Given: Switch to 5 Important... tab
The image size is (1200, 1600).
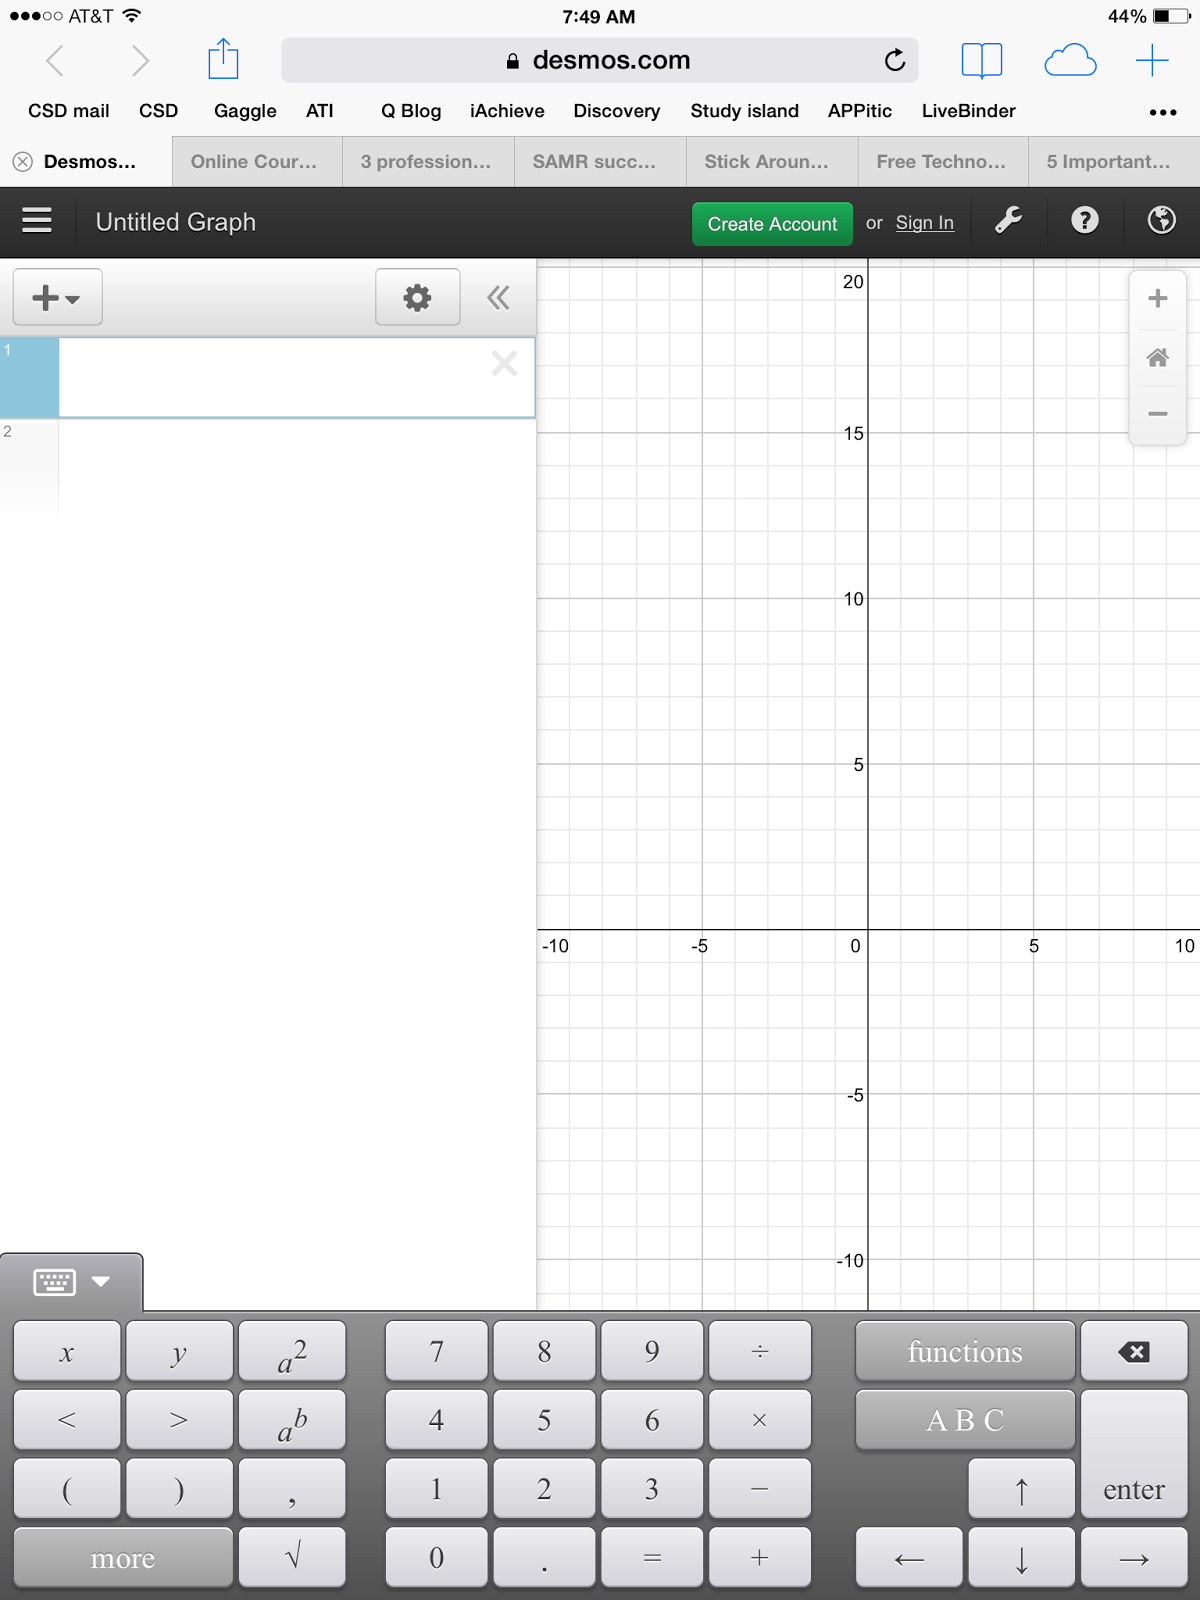Looking at the screenshot, I should pos(1114,162).
